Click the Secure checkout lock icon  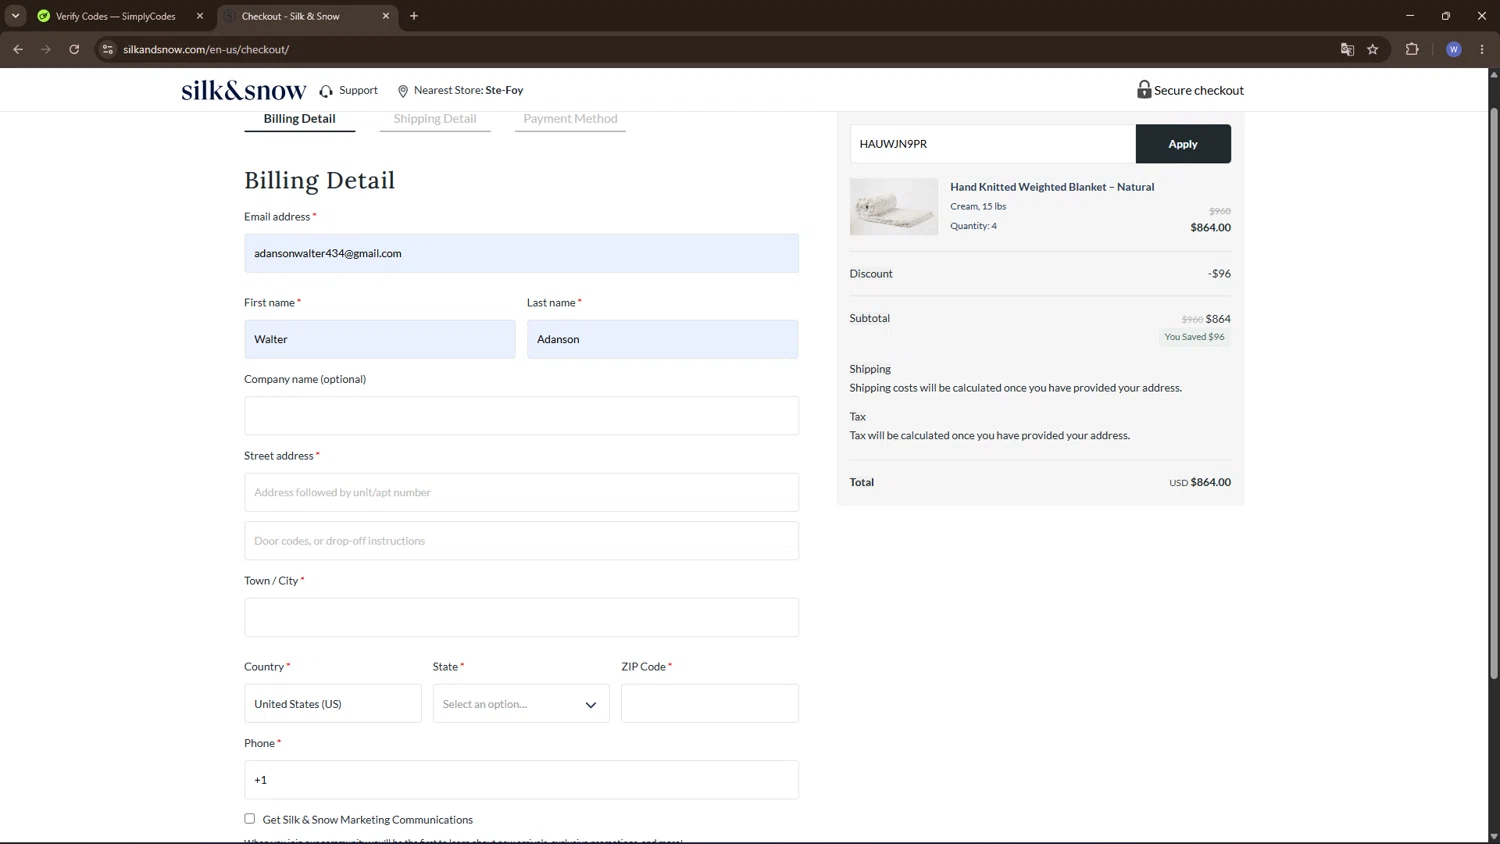[1144, 90]
